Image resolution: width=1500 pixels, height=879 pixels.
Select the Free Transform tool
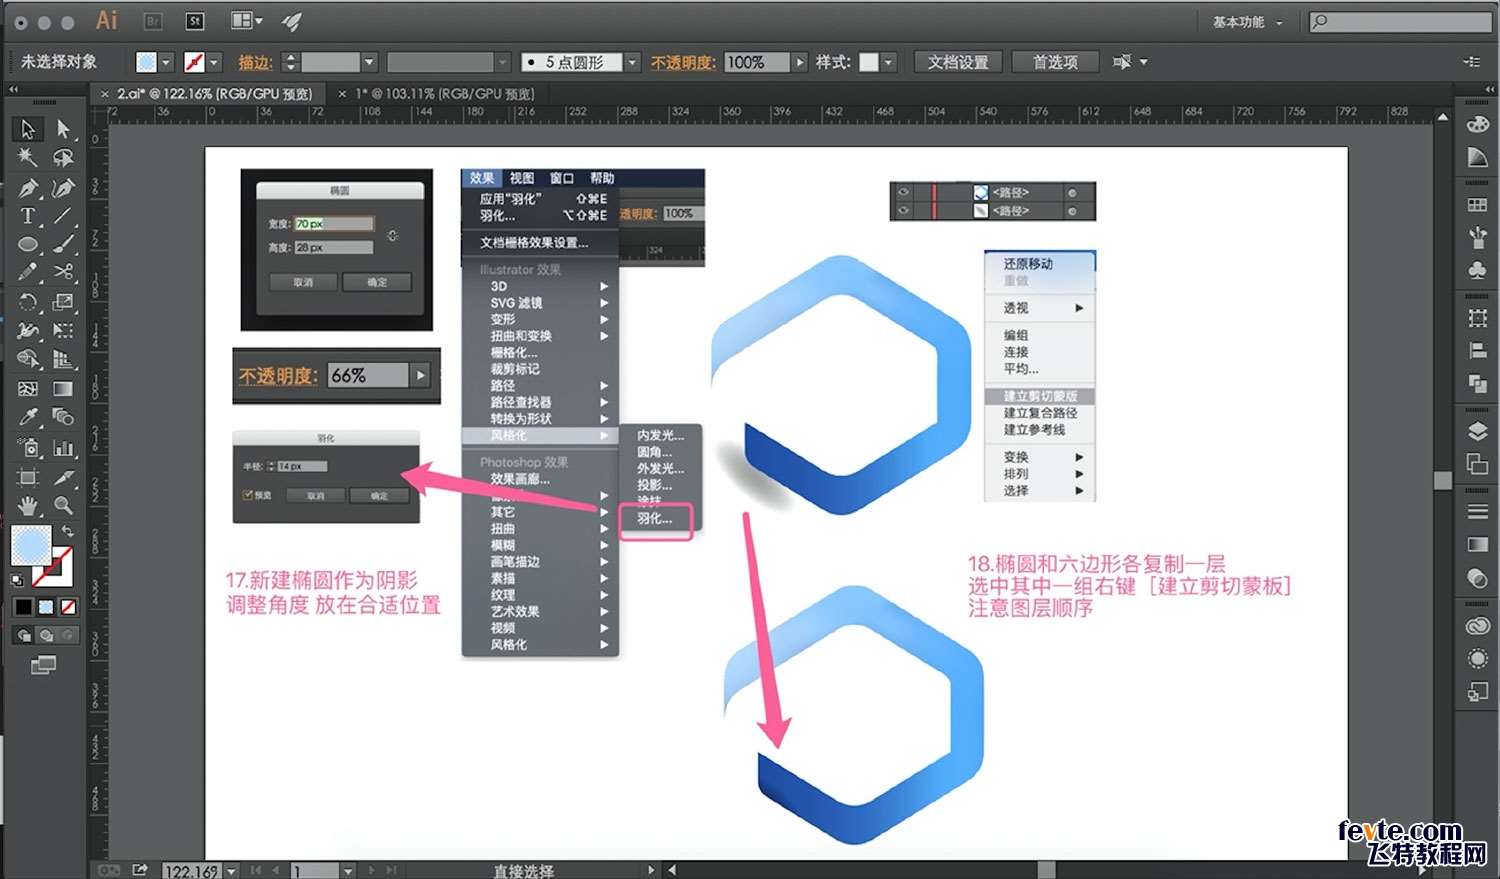pos(63,331)
